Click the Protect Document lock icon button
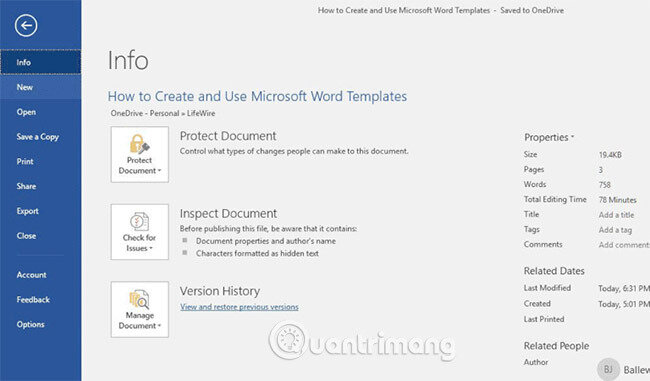 click(140, 154)
